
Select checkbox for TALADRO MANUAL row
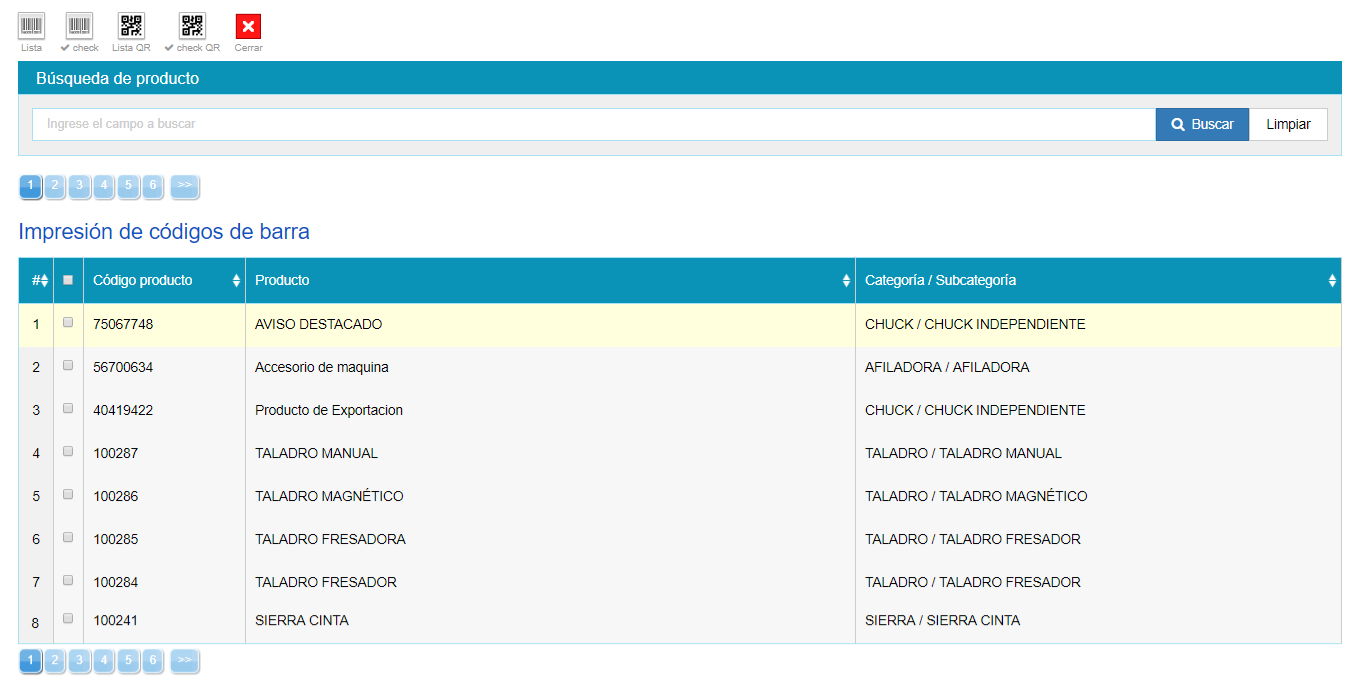point(68,452)
